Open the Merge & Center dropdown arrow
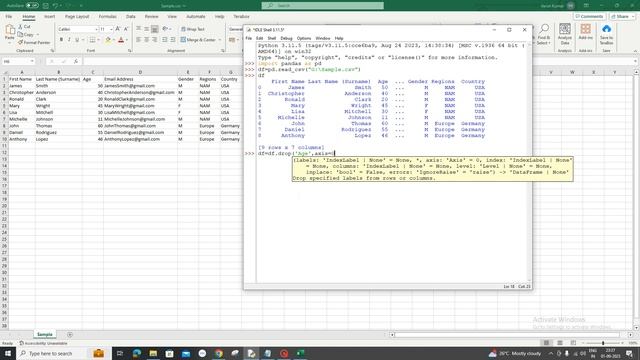This screenshot has height=360, width=640. click(220, 40)
